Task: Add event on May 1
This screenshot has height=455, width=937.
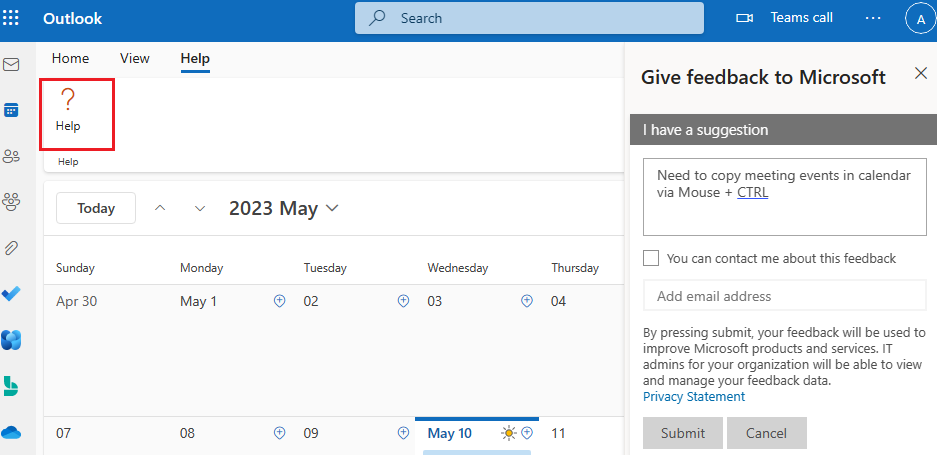Action: (280, 301)
